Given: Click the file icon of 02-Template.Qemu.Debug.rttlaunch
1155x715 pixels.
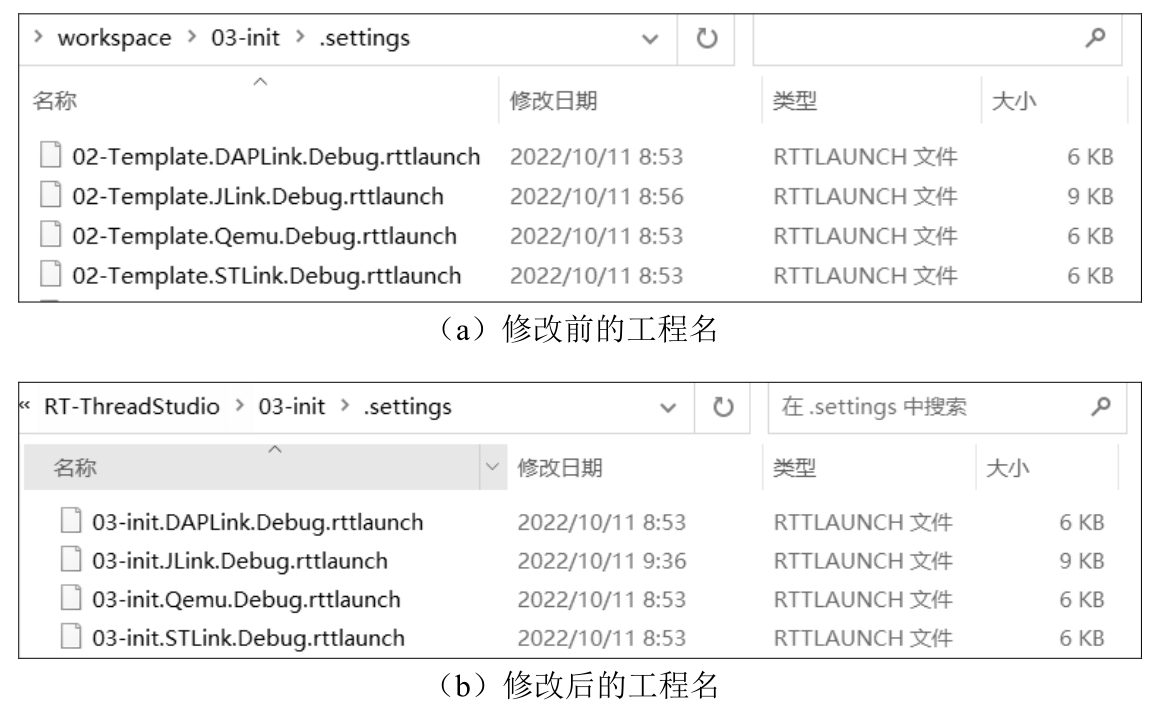Looking at the screenshot, I should click(x=49, y=237).
